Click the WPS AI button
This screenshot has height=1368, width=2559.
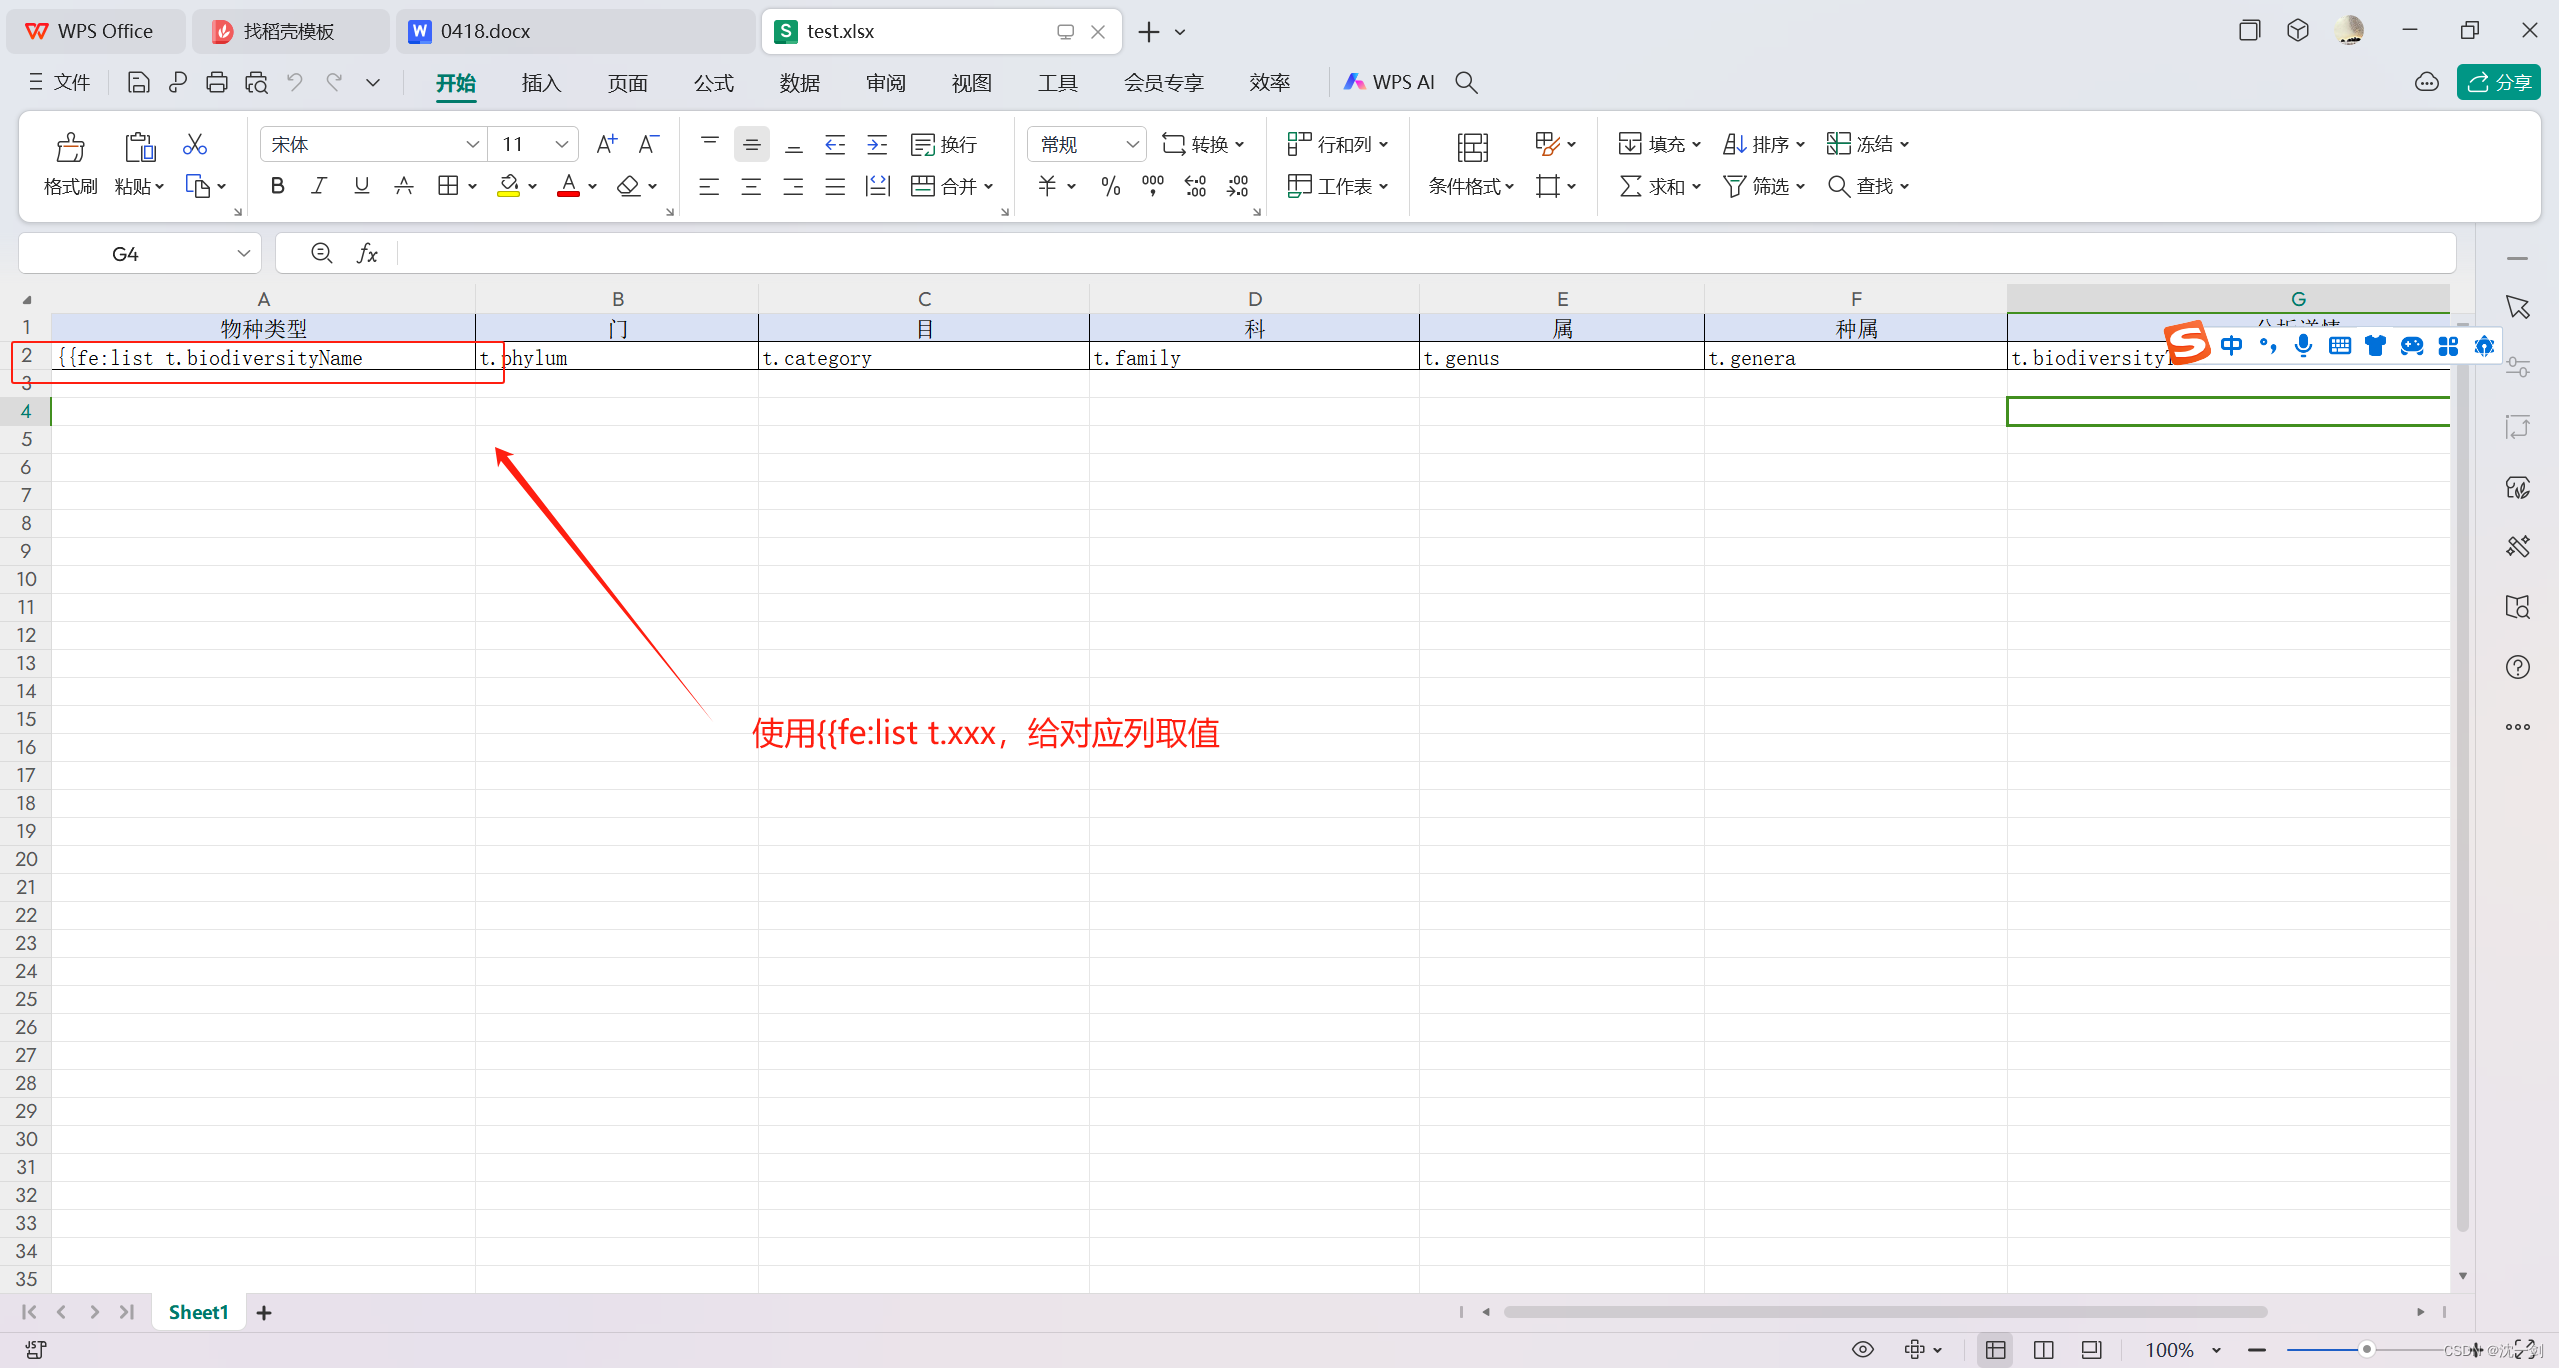pos(1390,83)
